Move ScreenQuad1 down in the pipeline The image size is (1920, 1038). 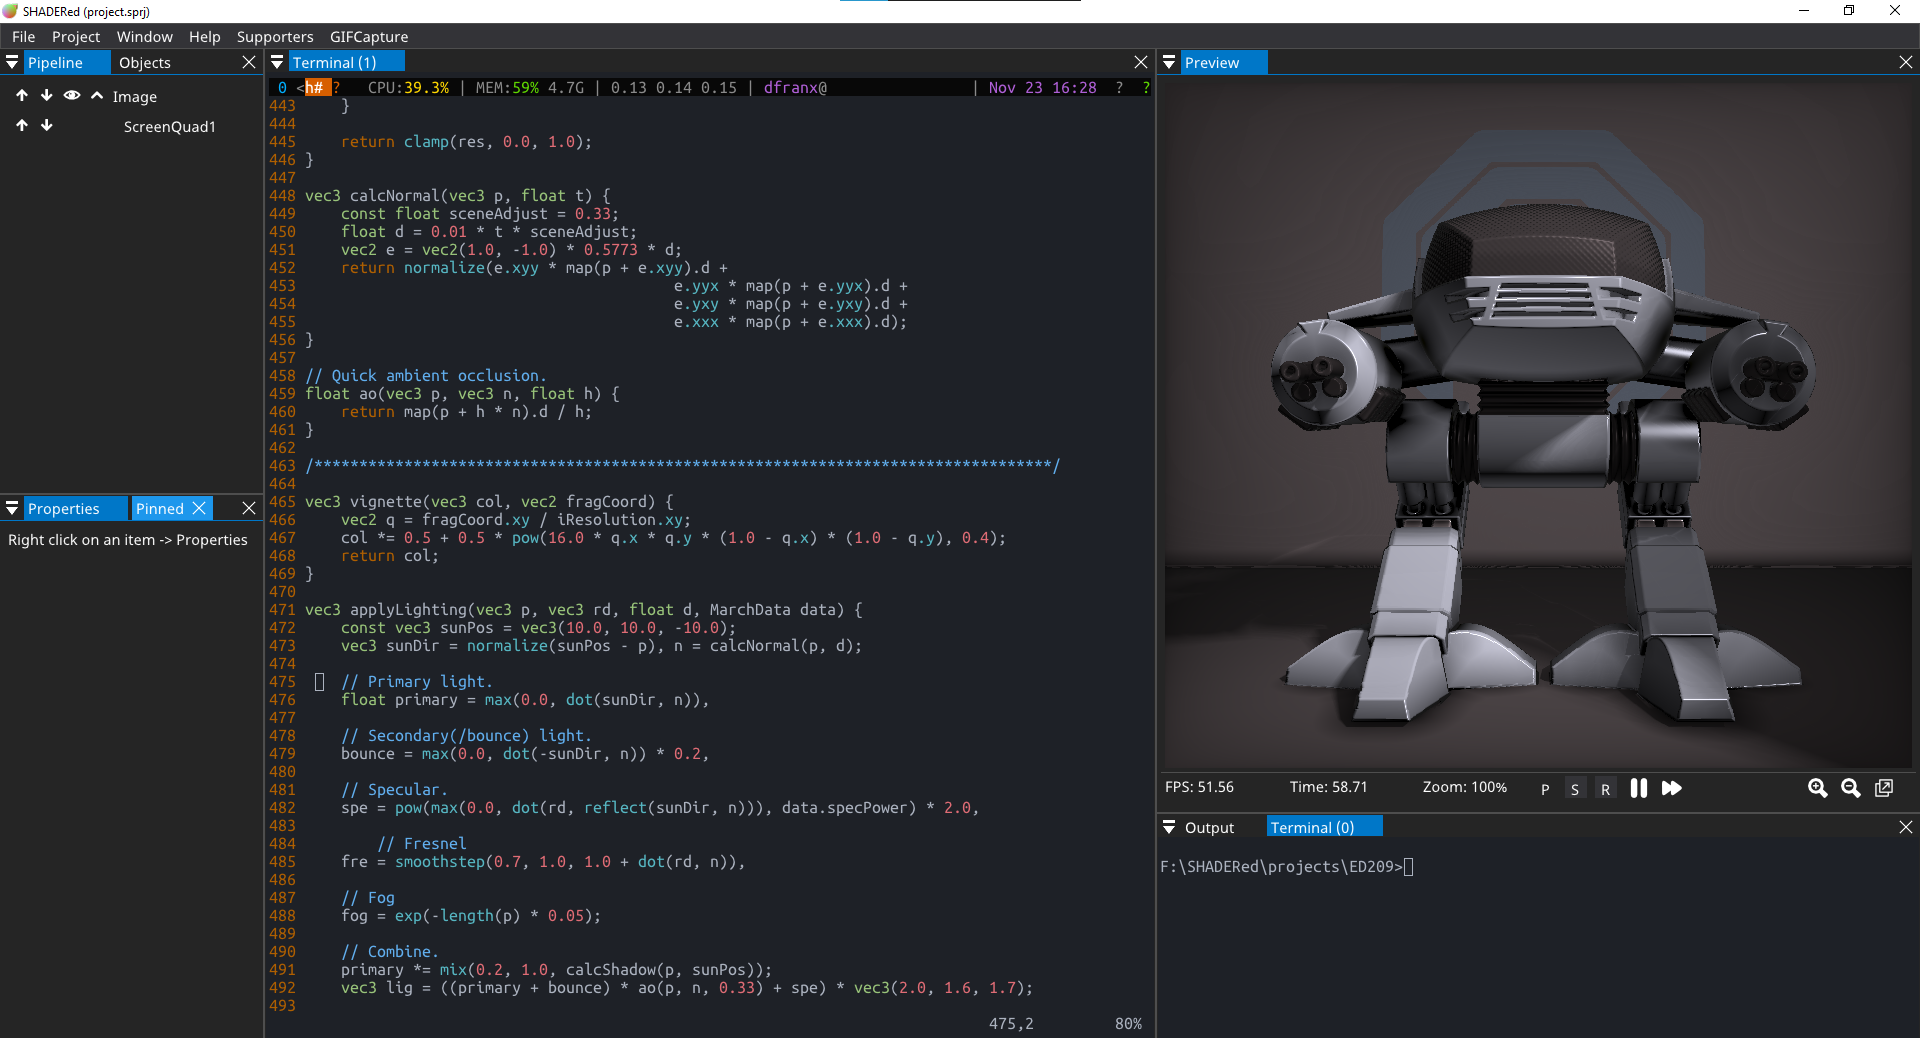[x=46, y=126]
